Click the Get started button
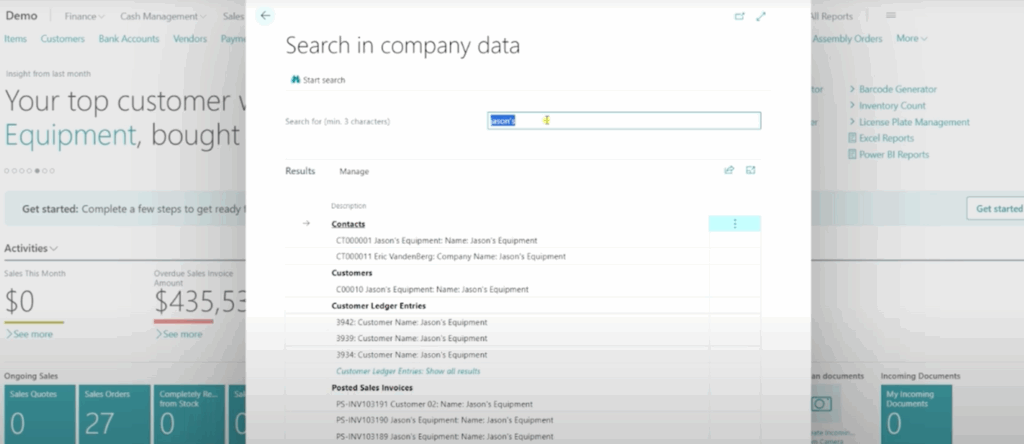 [x=997, y=208]
